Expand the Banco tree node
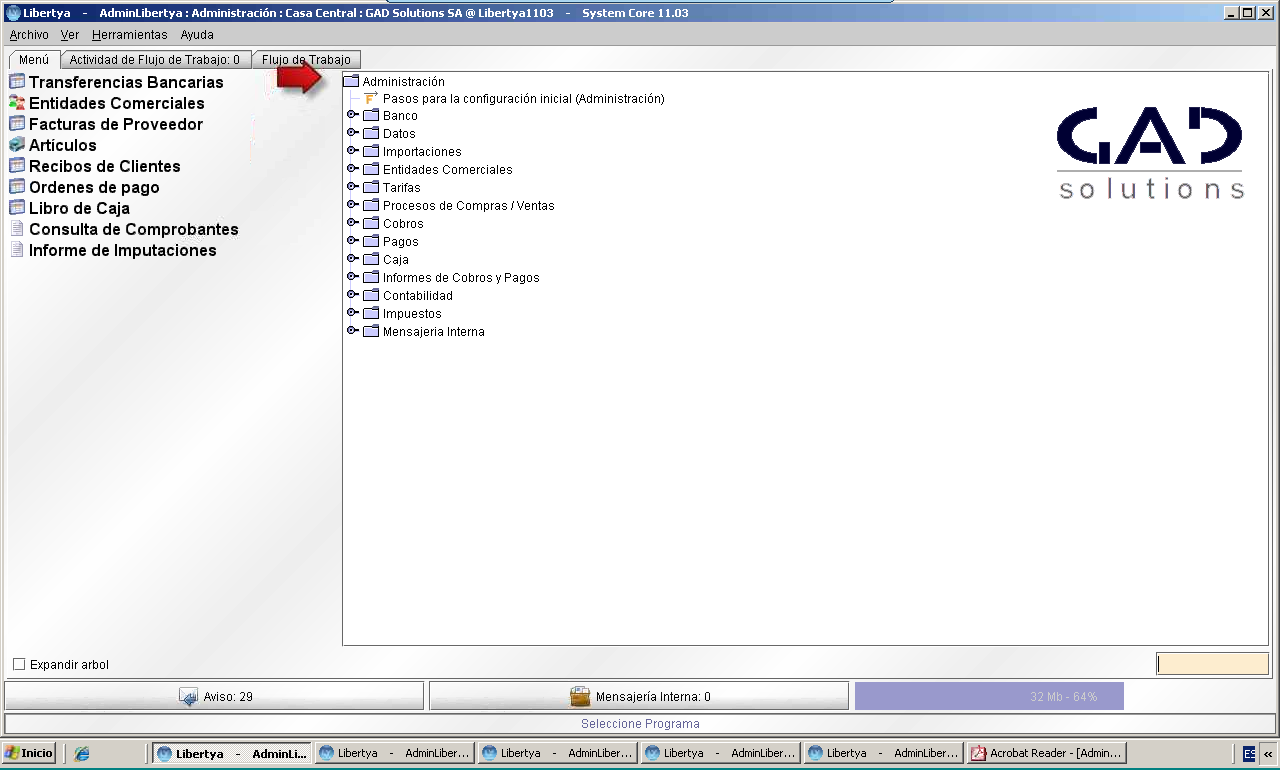Viewport: 1280px width, 770px height. (x=352, y=115)
